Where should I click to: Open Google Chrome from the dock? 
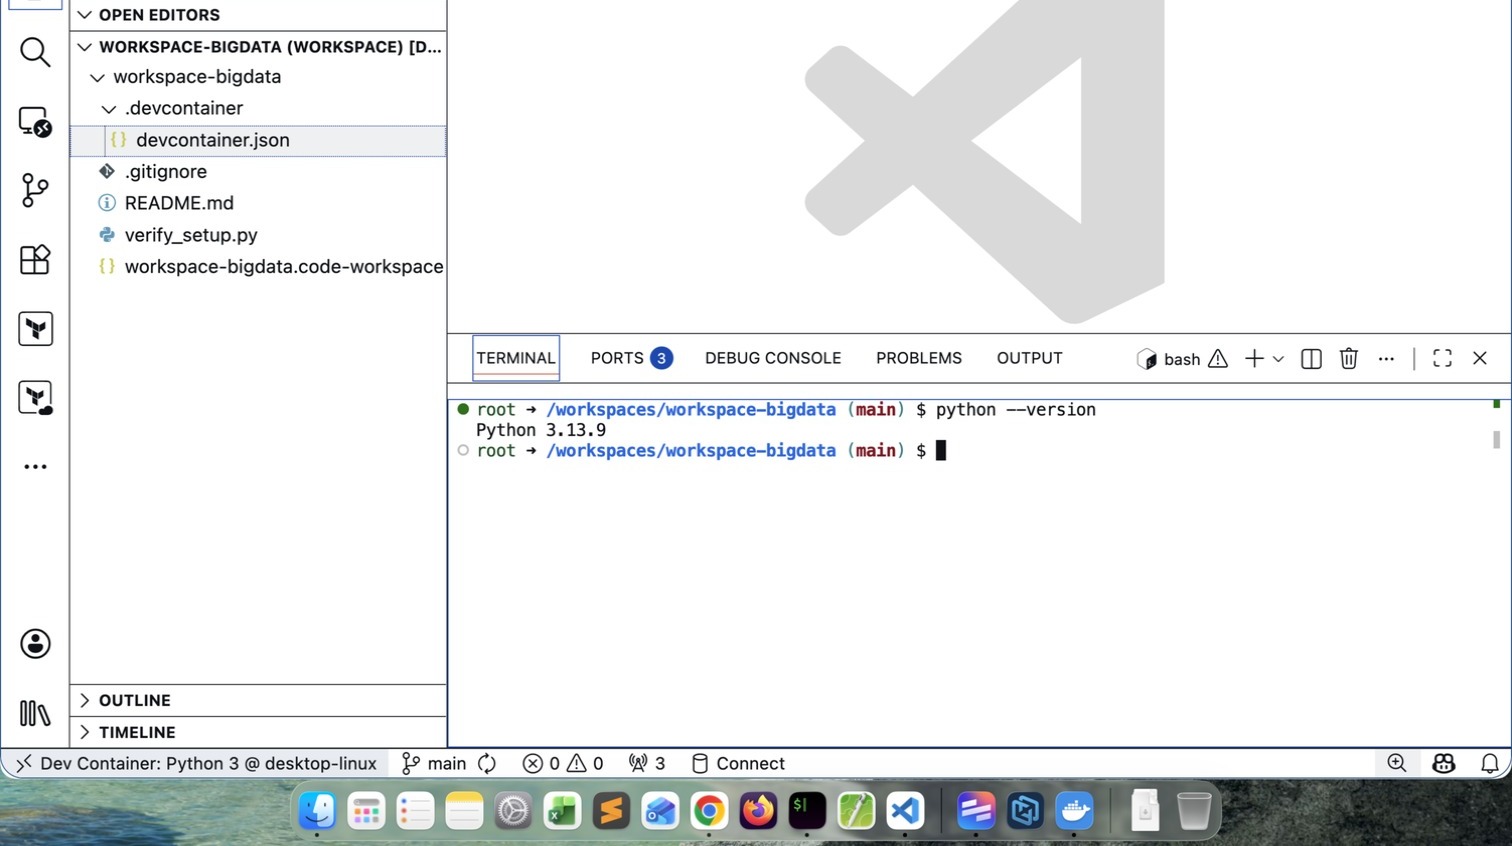[709, 810]
